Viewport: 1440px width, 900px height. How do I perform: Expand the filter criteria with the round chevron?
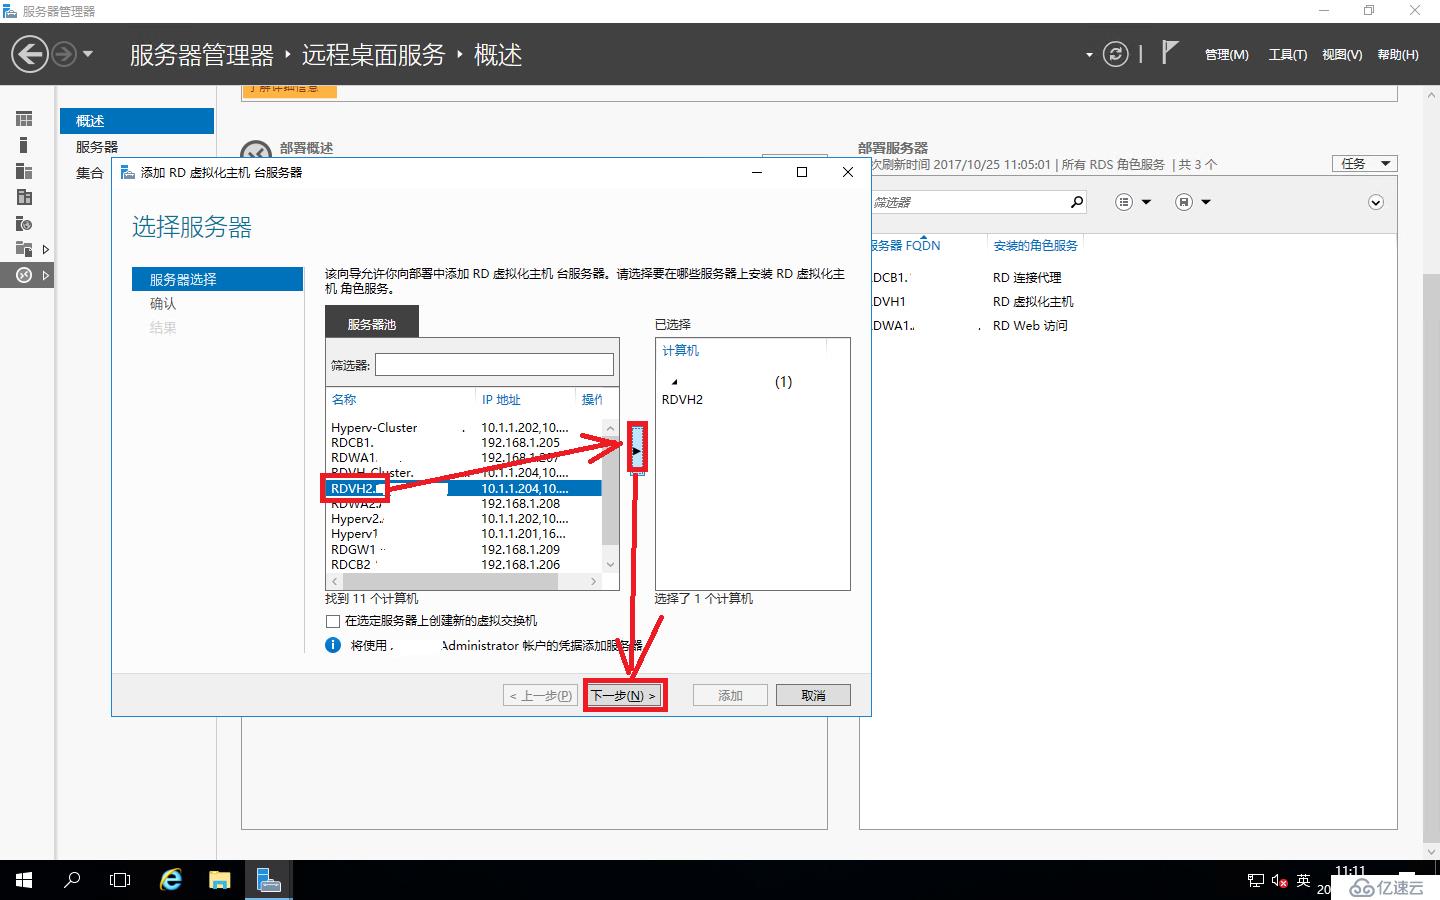point(1376,202)
